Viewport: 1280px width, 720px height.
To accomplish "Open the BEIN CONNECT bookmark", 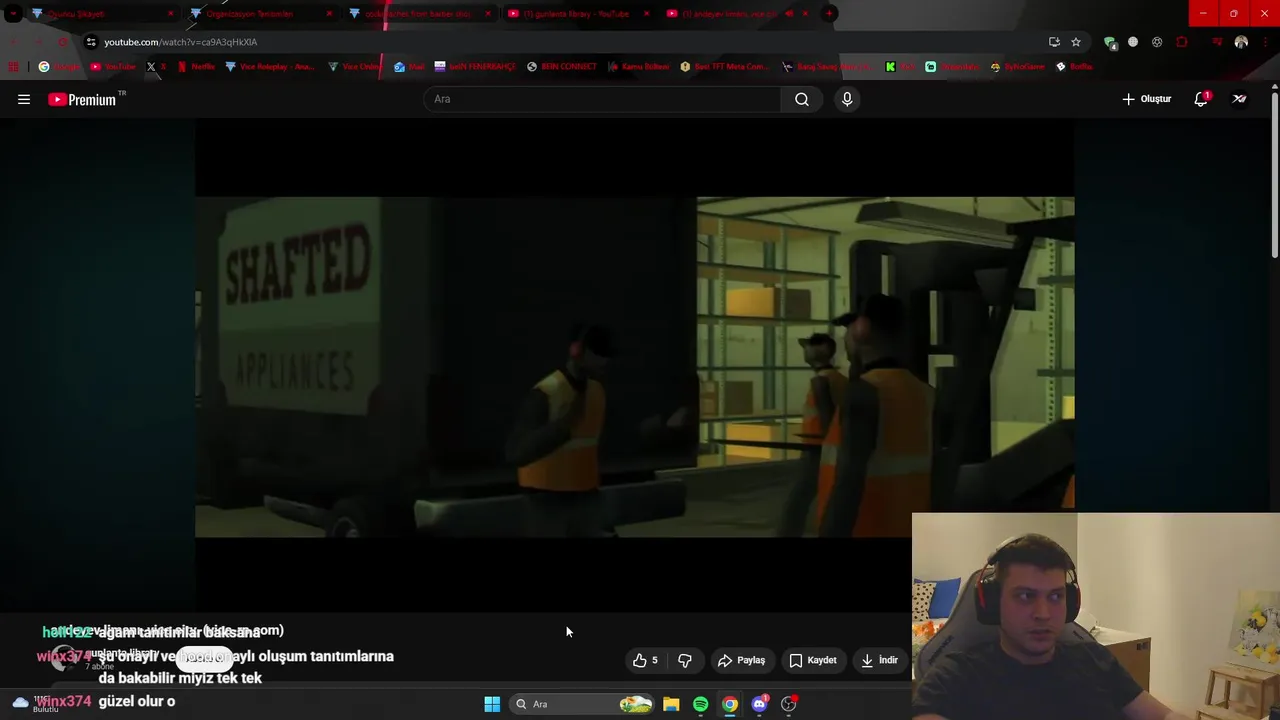I will (x=562, y=67).
